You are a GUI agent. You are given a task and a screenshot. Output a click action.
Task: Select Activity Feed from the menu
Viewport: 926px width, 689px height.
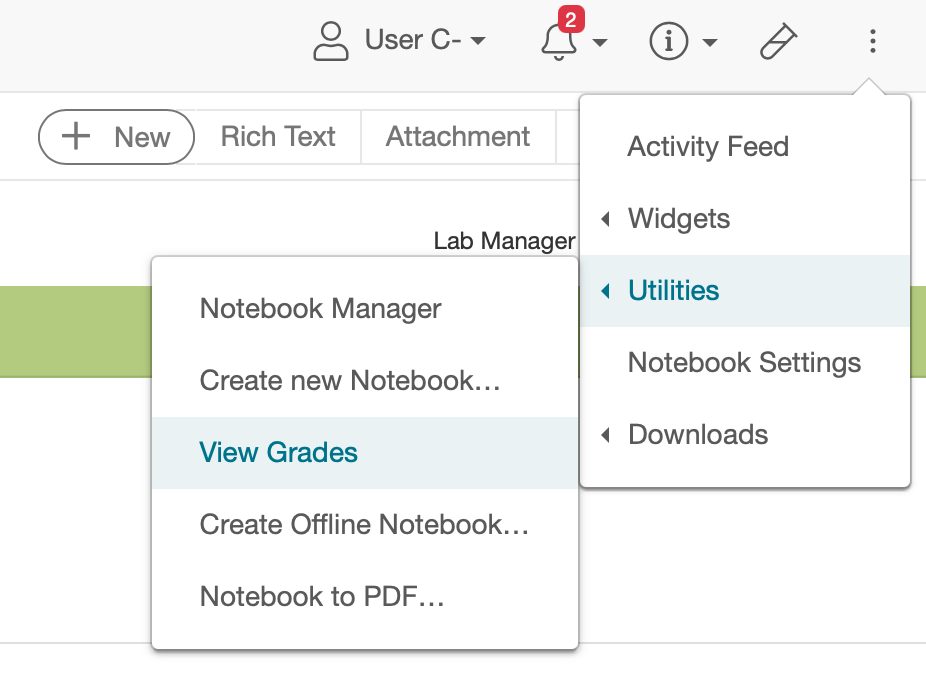[x=708, y=147]
